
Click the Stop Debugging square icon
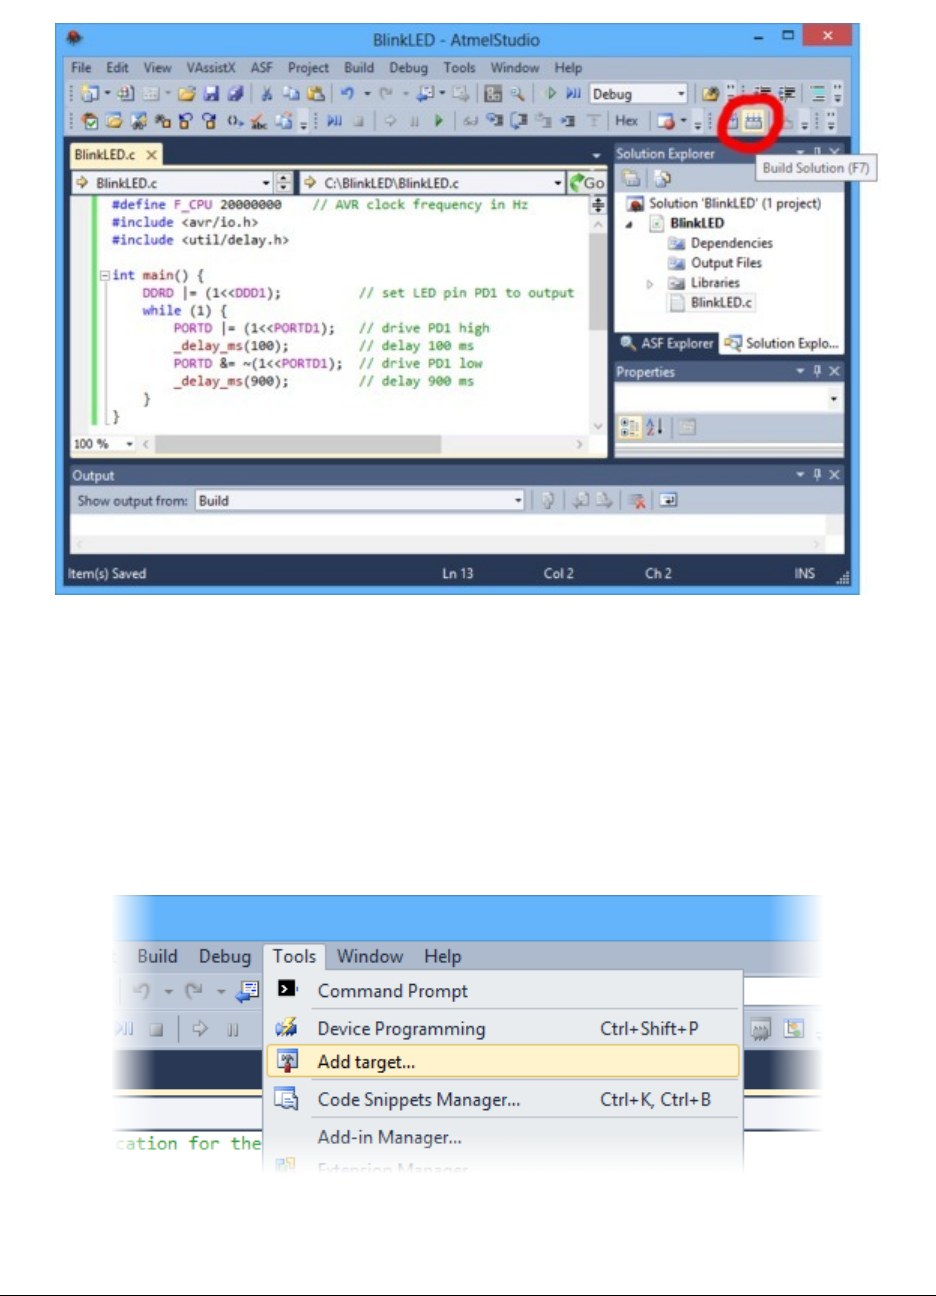[x=358, y=121]
